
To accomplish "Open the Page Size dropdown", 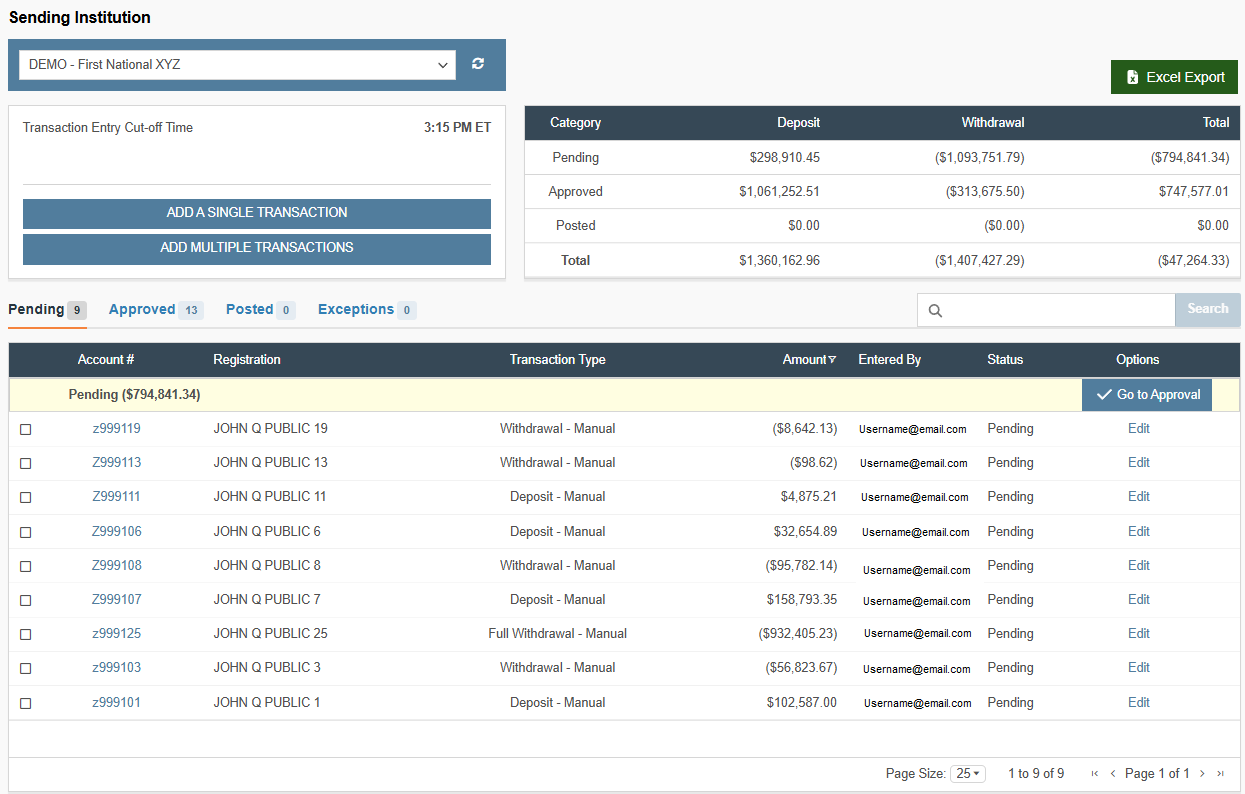I will (967, 773).
